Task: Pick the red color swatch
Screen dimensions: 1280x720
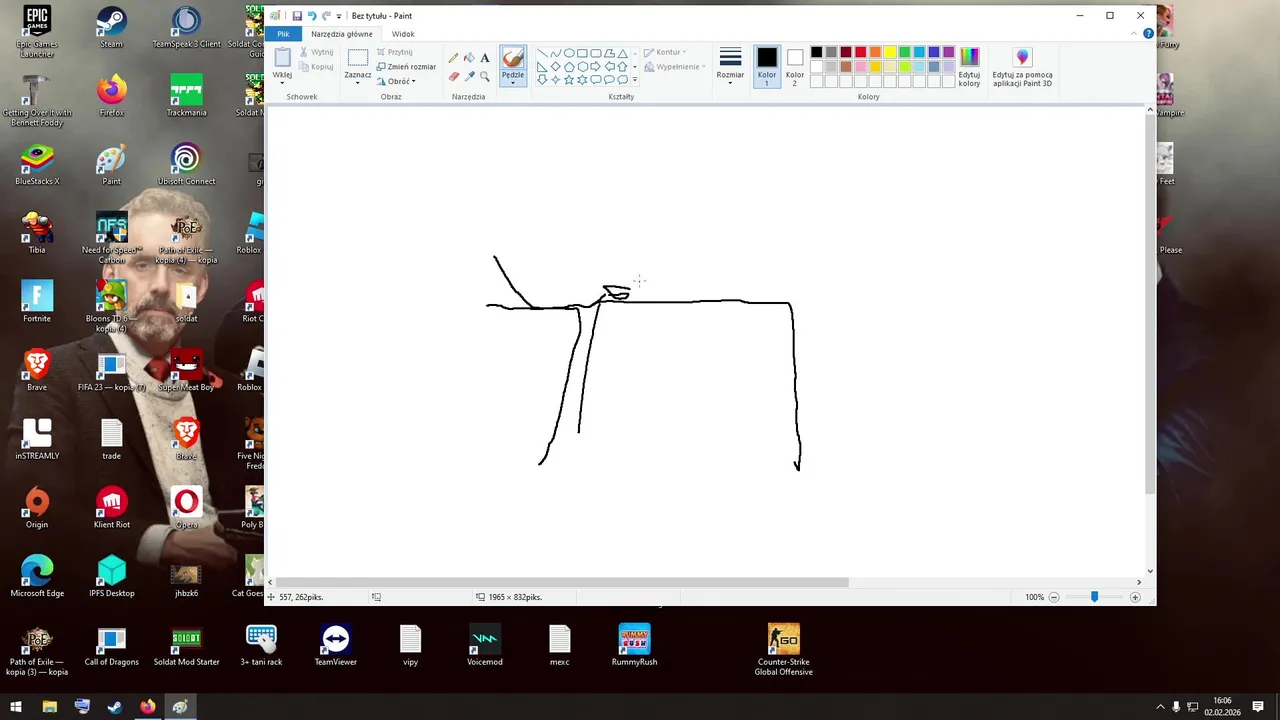Action: 860,52
